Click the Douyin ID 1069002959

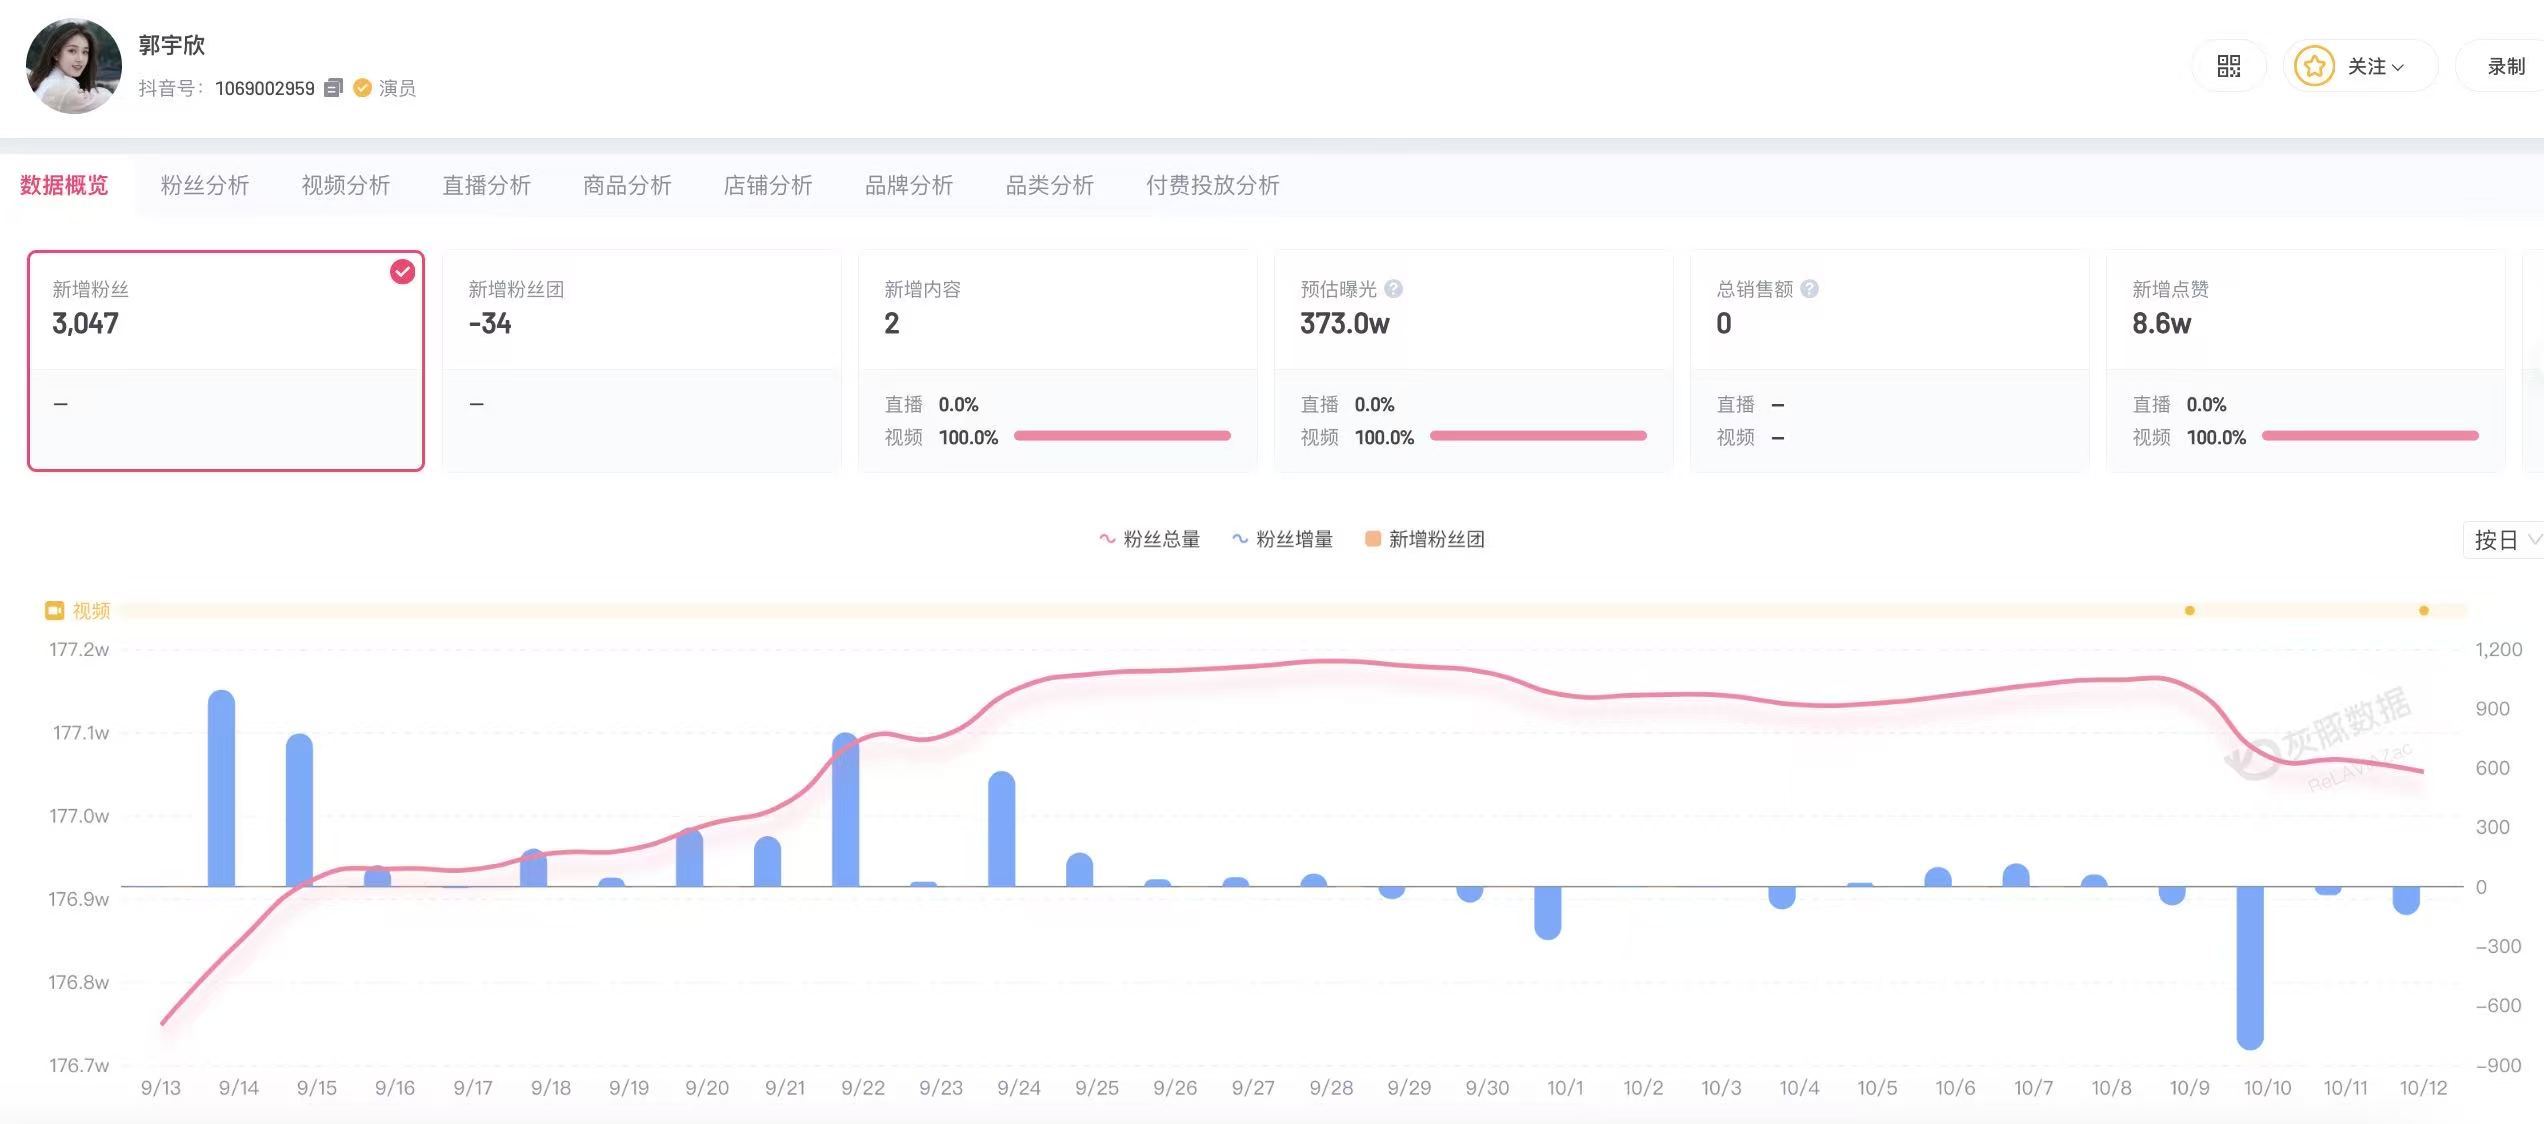[x=265, y=88]
